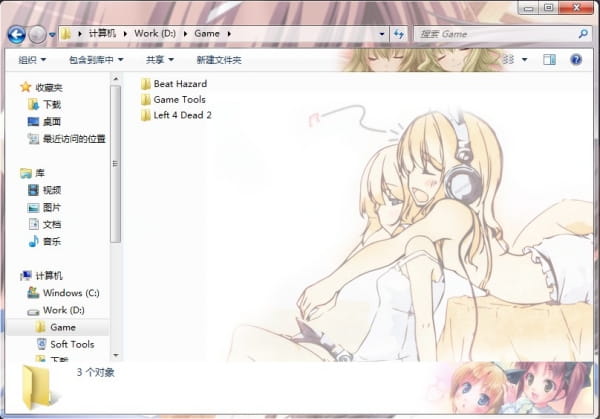Open Work (D:) drive in navigation pane
Image resolution: width=600 pixels, height=419 pixels.
[64, 310]
